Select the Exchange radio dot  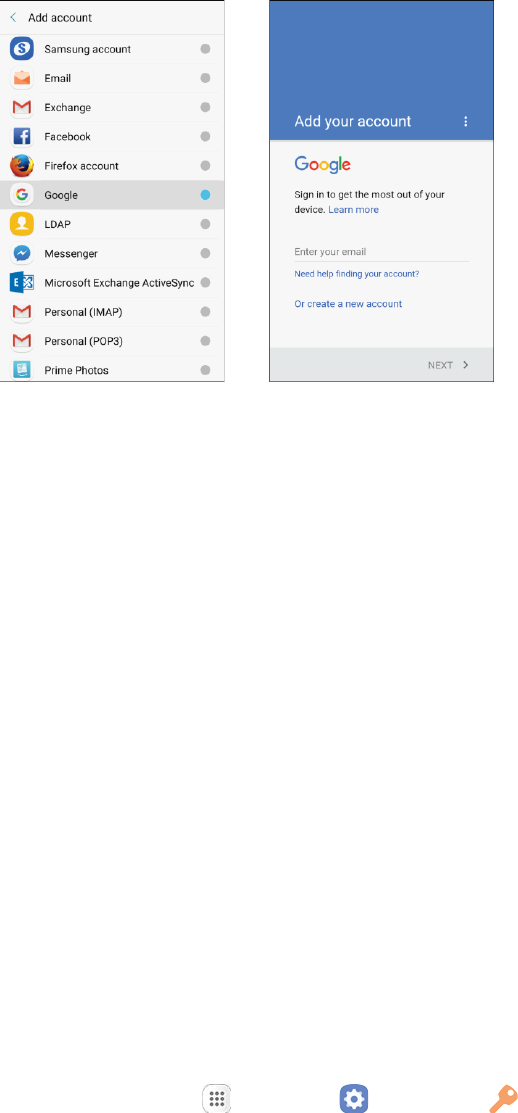(205, 107)
